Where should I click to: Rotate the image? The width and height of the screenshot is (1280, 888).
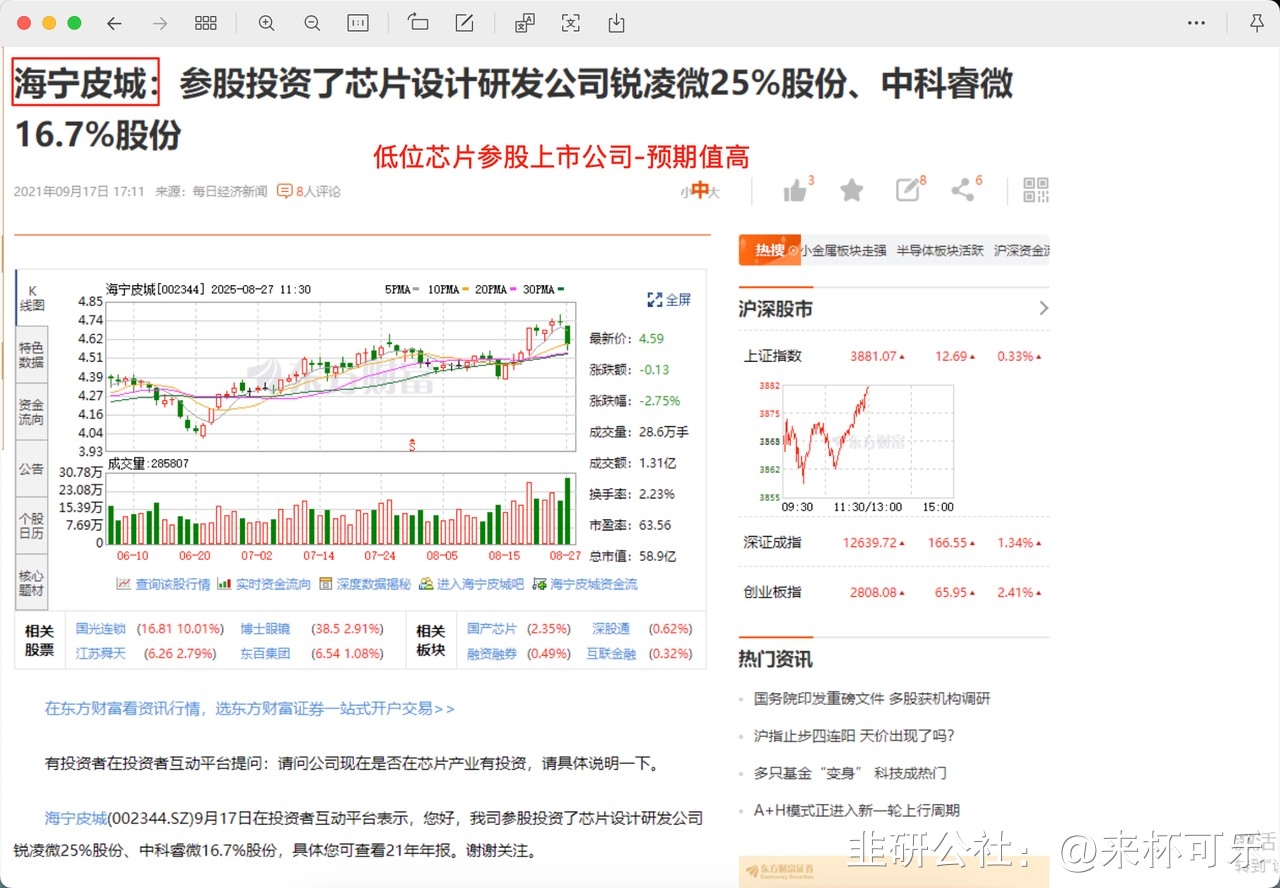[x=418, y=23]
